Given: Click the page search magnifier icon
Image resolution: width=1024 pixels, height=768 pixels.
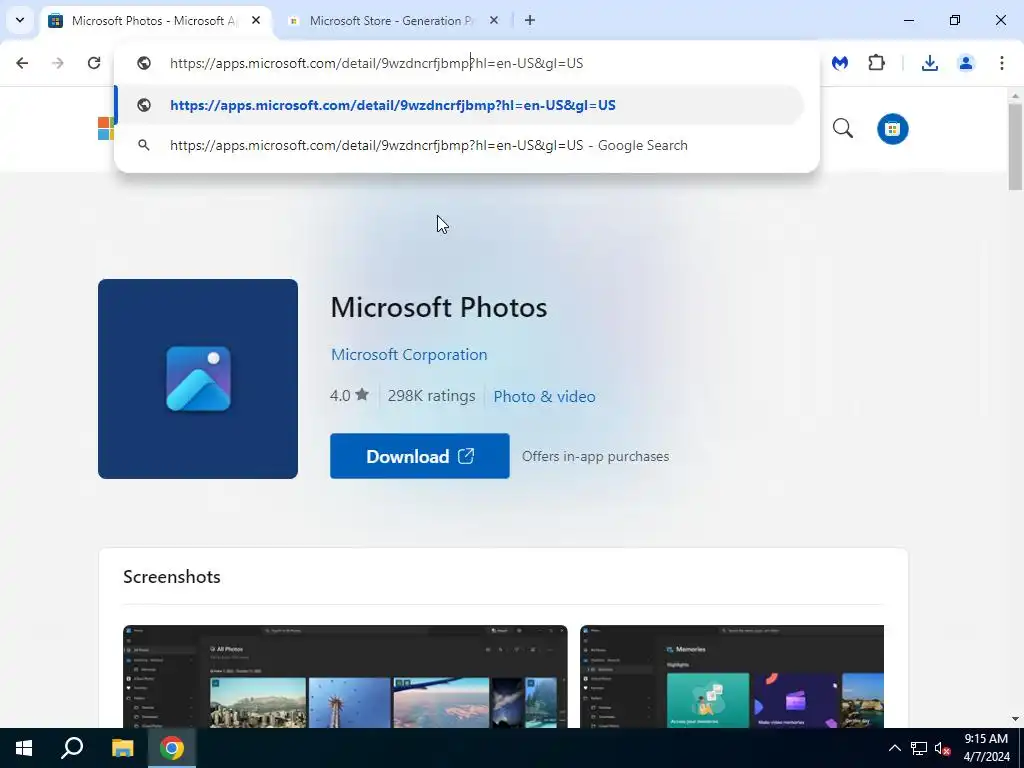Looking at the screenshot, I should [x=843, y=129].
